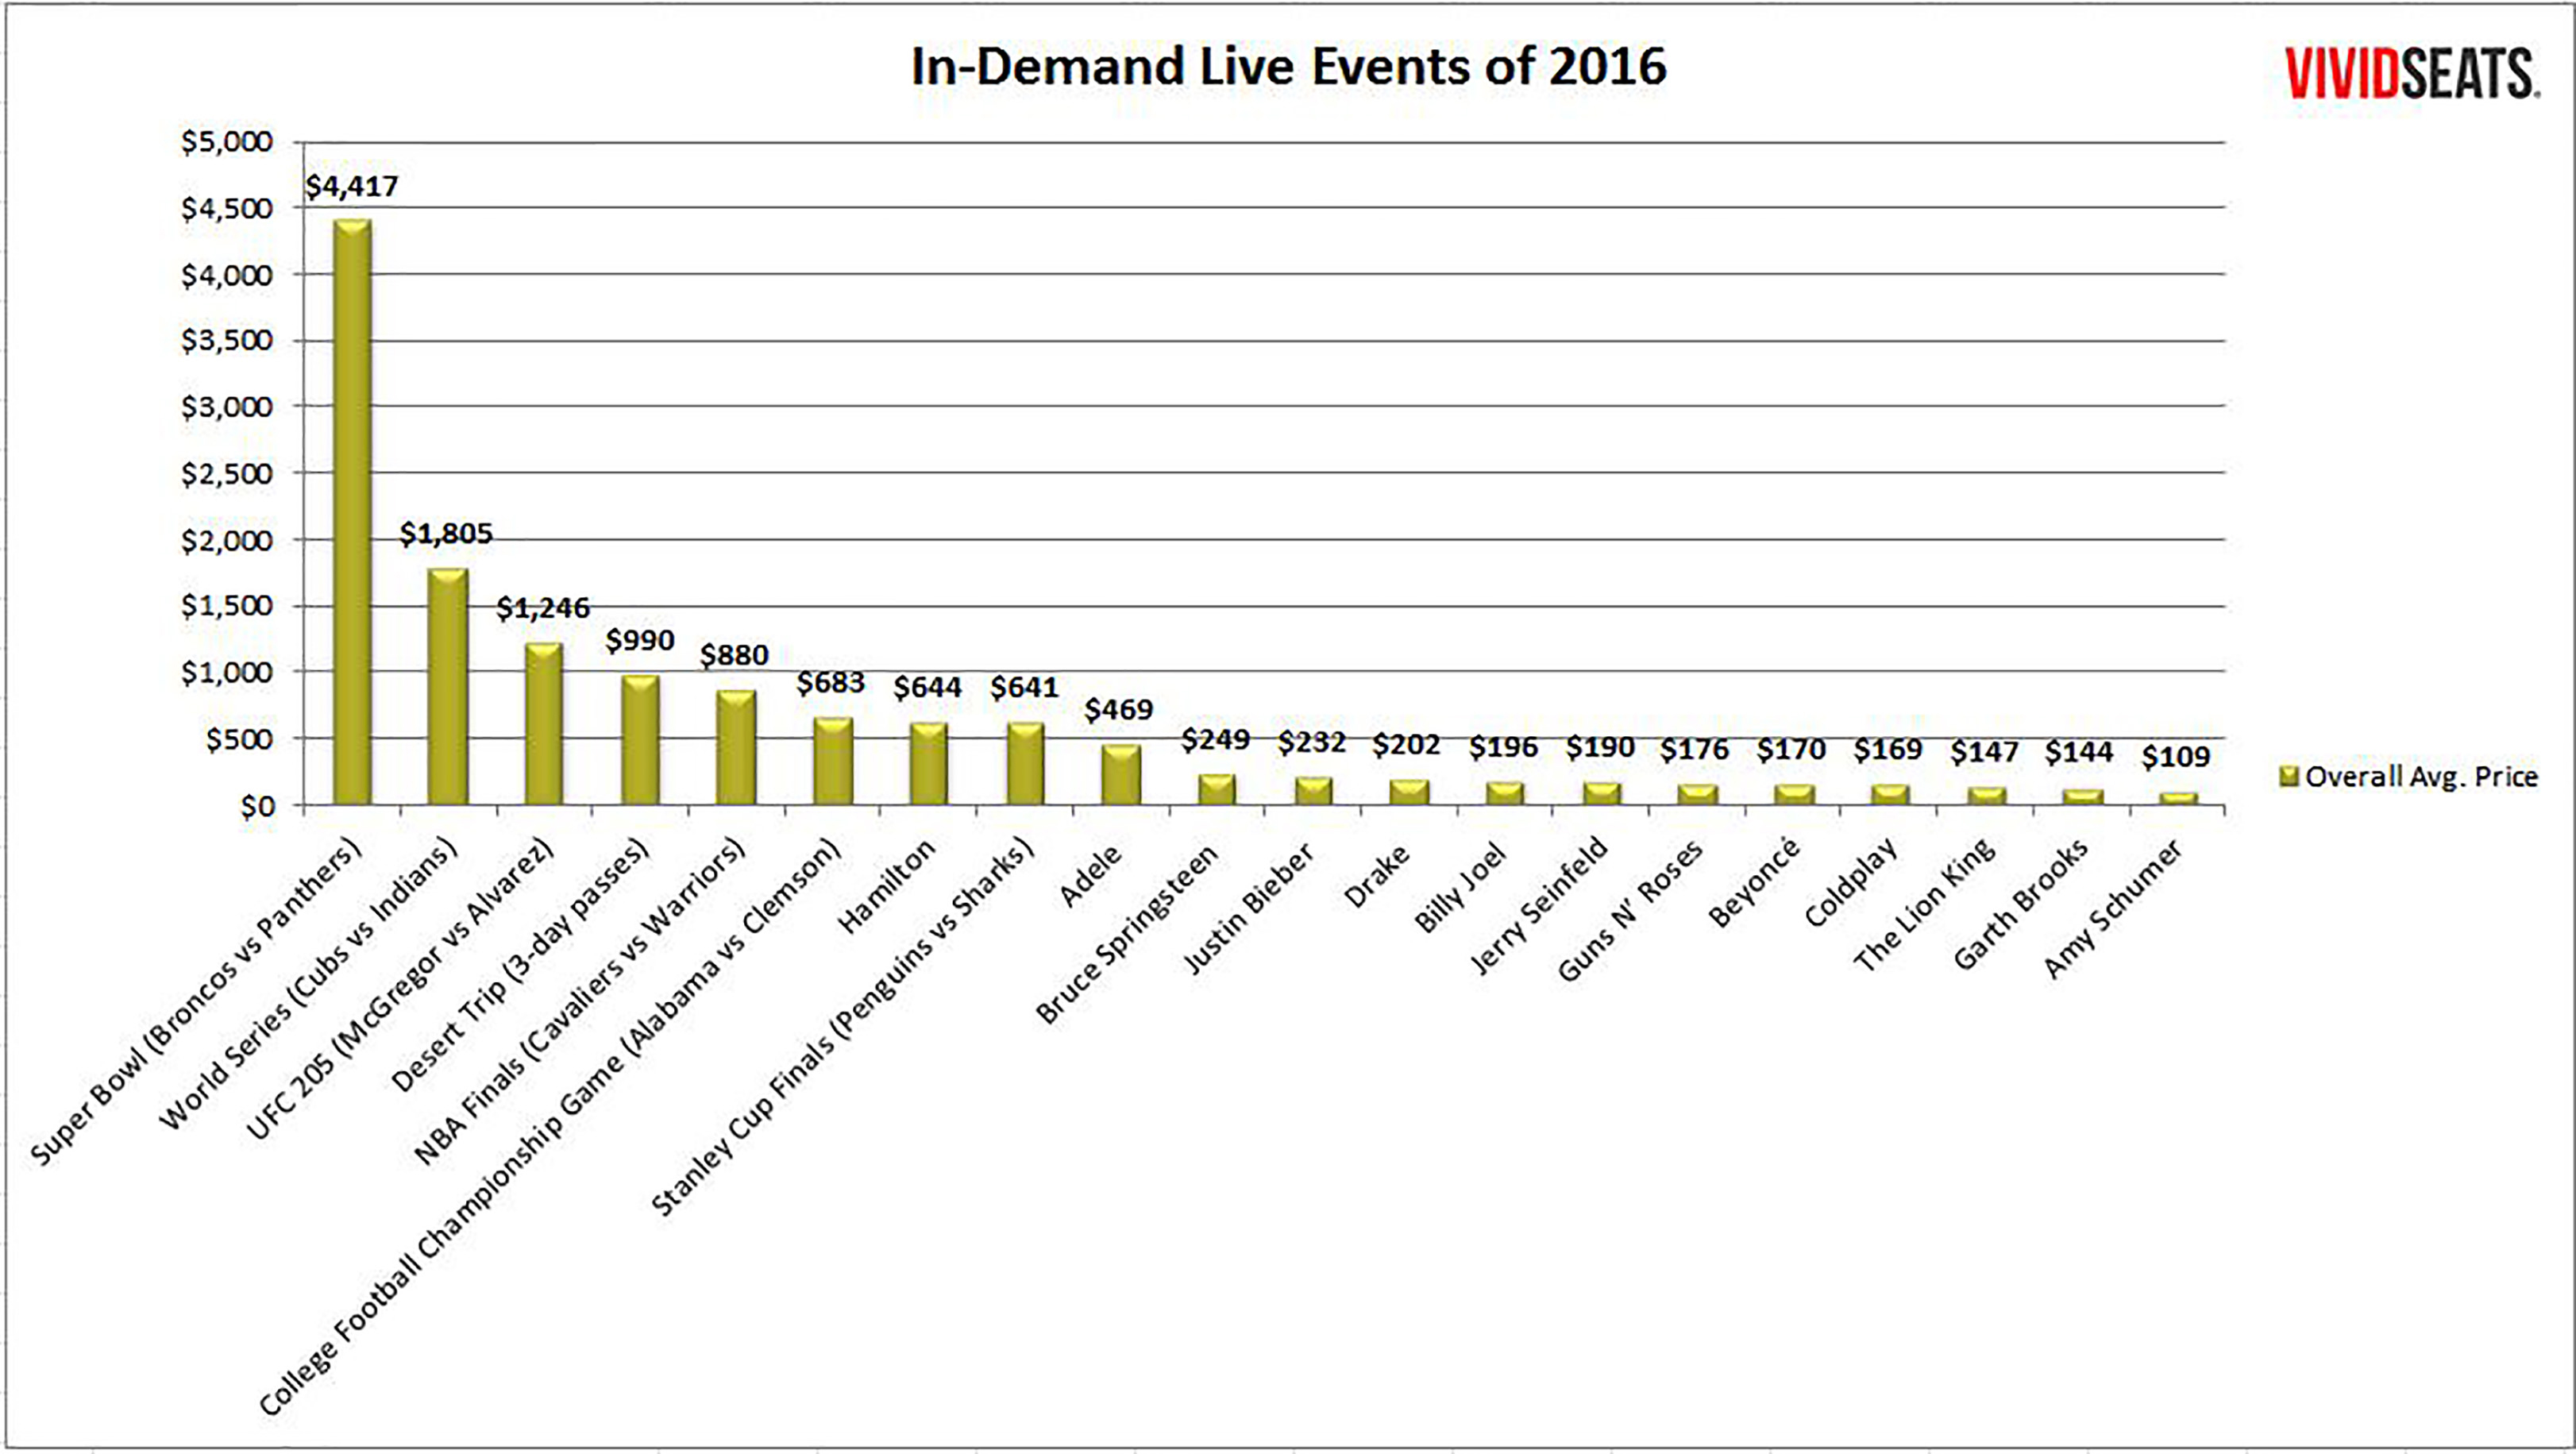This screenshot has height=1454, width=2576.
Task: Select the $202 data label
Action: pos(1407,744)
